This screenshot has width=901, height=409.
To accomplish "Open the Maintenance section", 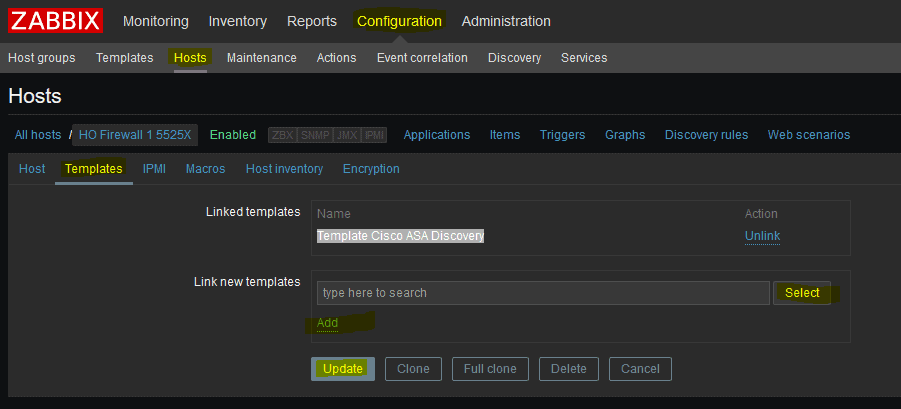I will pyautogui.click(x=261, y=58).
